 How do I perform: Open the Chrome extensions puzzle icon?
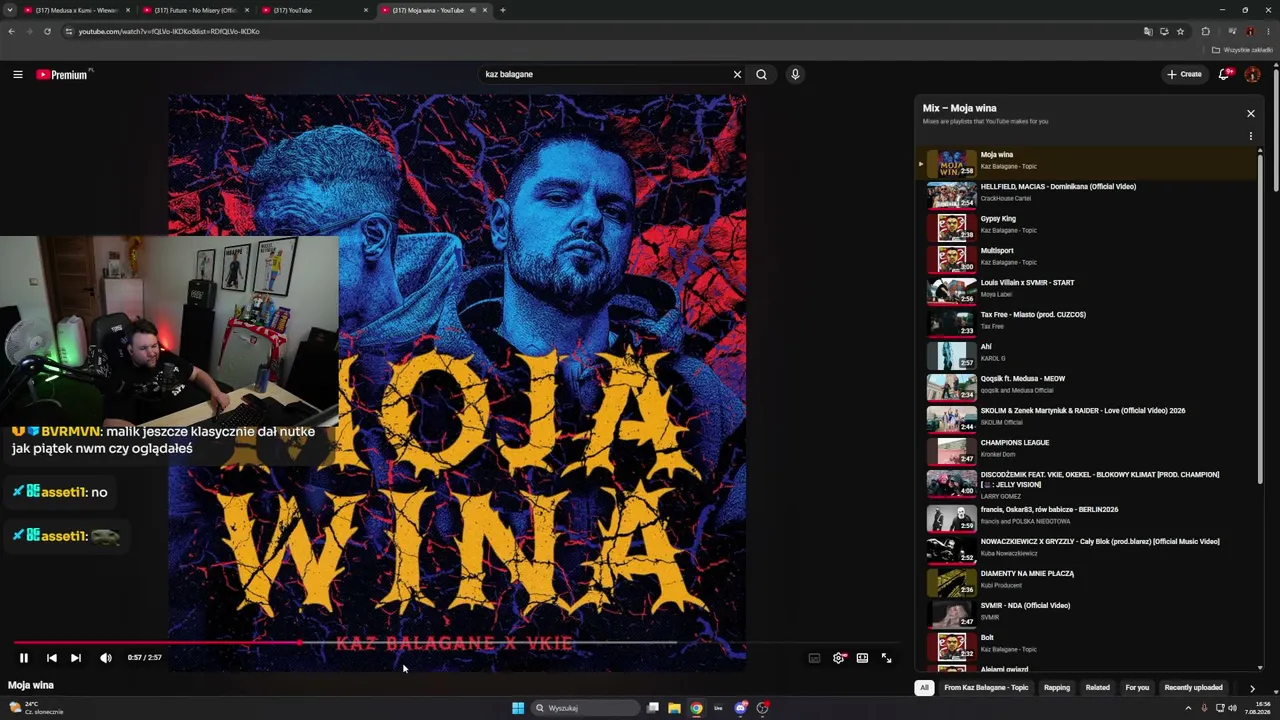1206,31
